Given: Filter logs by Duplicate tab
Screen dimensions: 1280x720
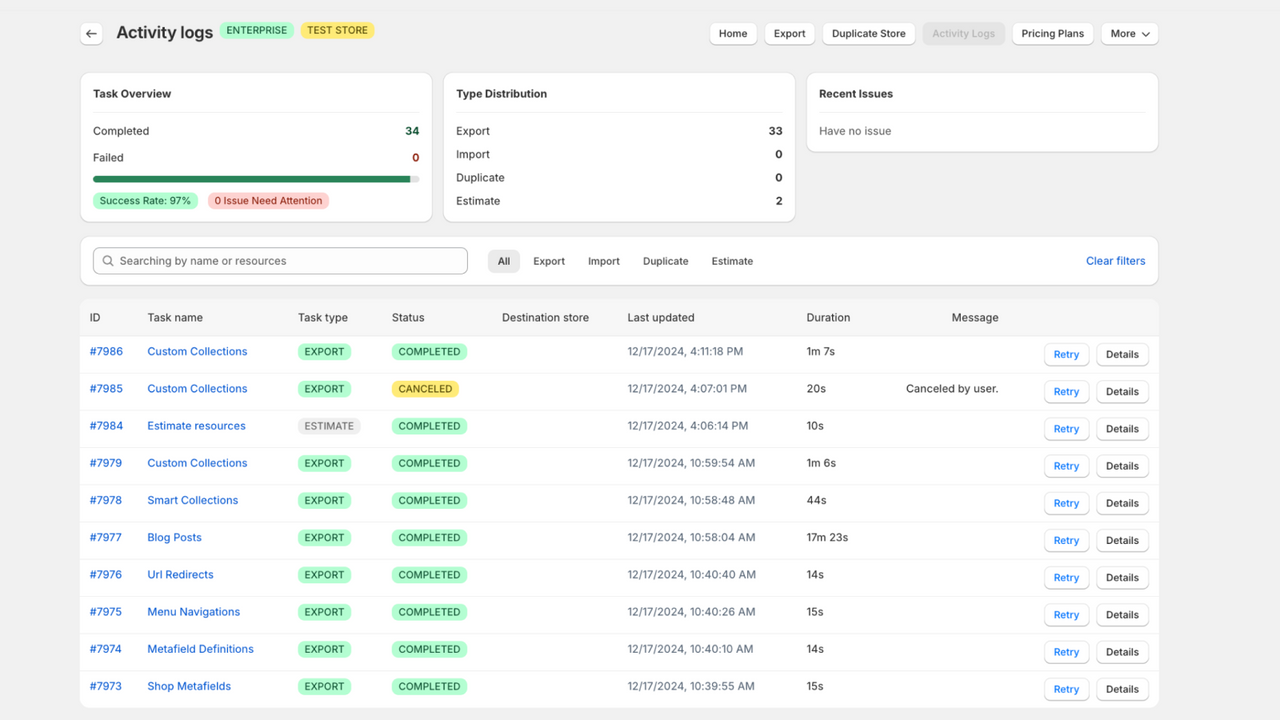Looking at the screenshot, I should coord(666,261).
